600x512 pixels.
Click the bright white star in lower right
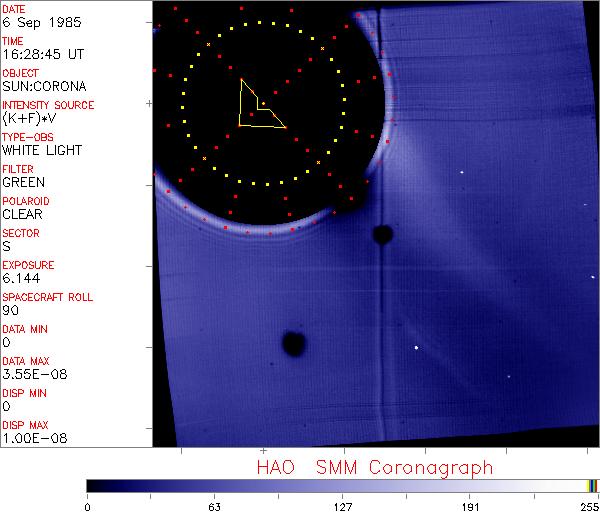coord(416,348)
